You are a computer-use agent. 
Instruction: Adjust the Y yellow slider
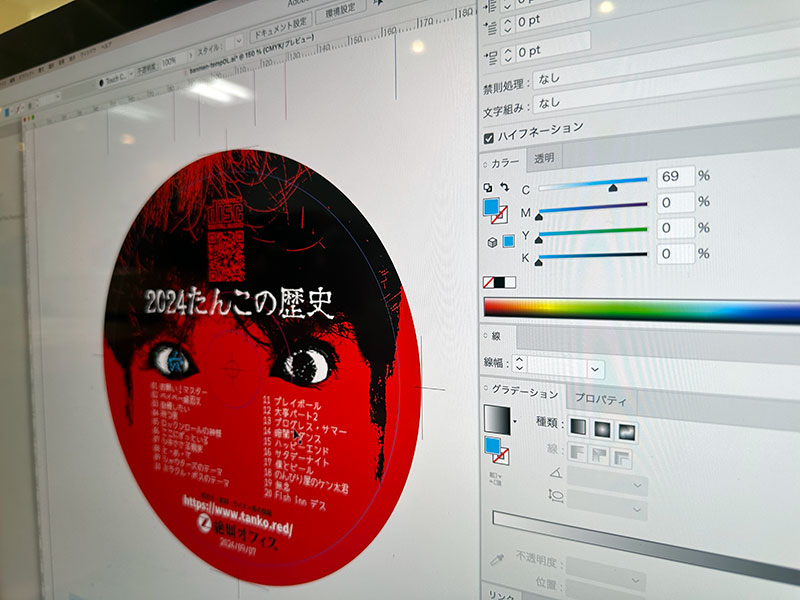point(593,234)
